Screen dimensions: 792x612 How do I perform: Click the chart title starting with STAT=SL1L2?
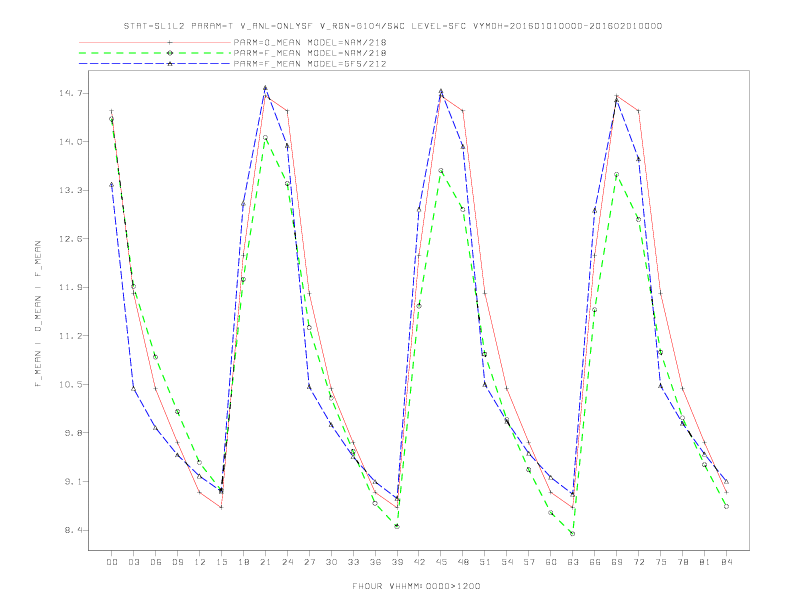(x=393, y=26)
